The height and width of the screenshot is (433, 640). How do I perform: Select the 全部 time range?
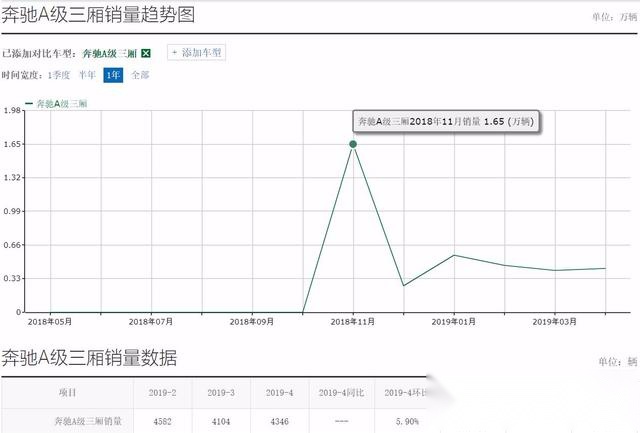(140, 75)
